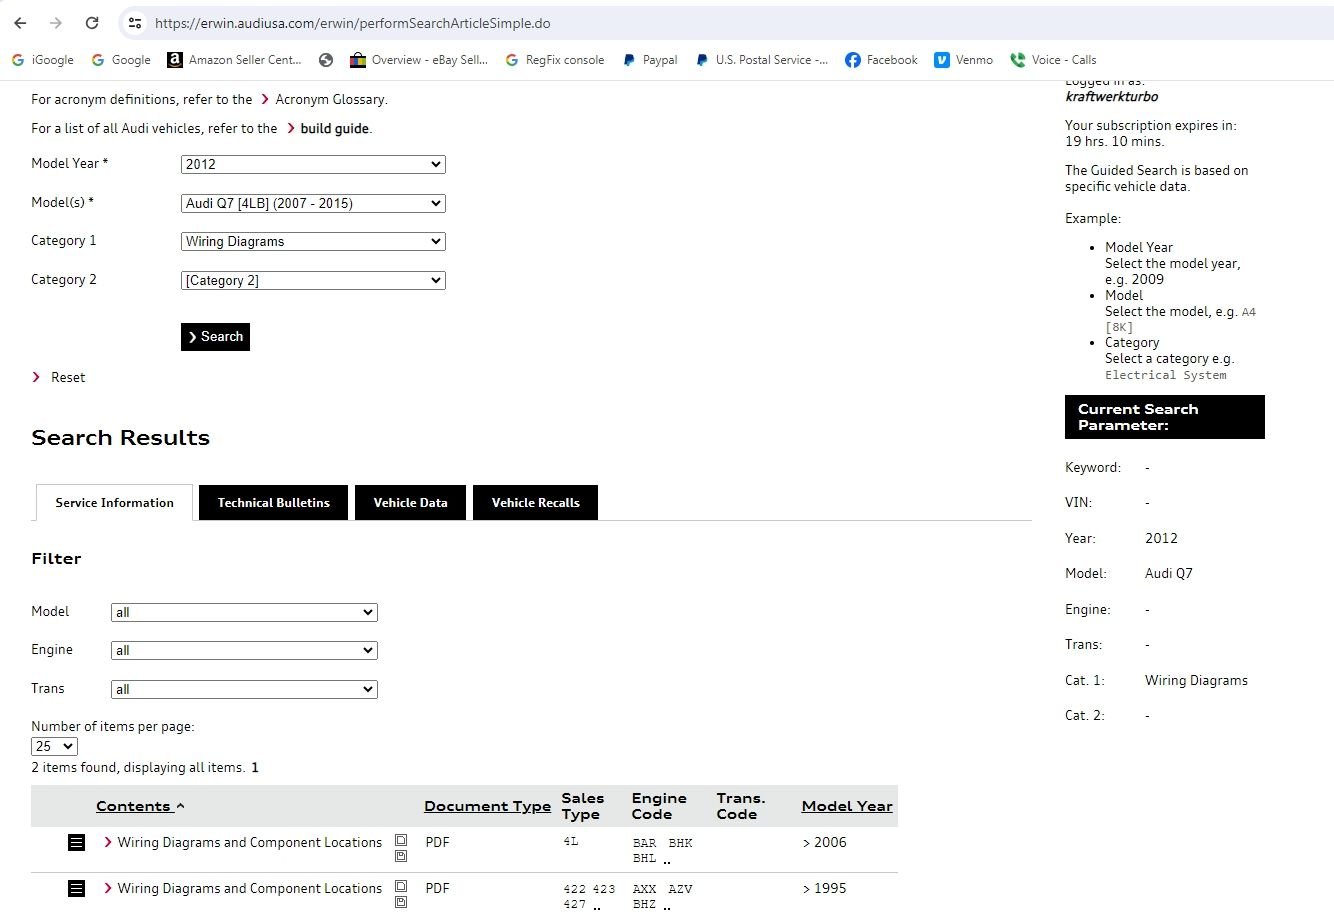
Task: Open the Facebook bookmark
Action: (881, 60)
